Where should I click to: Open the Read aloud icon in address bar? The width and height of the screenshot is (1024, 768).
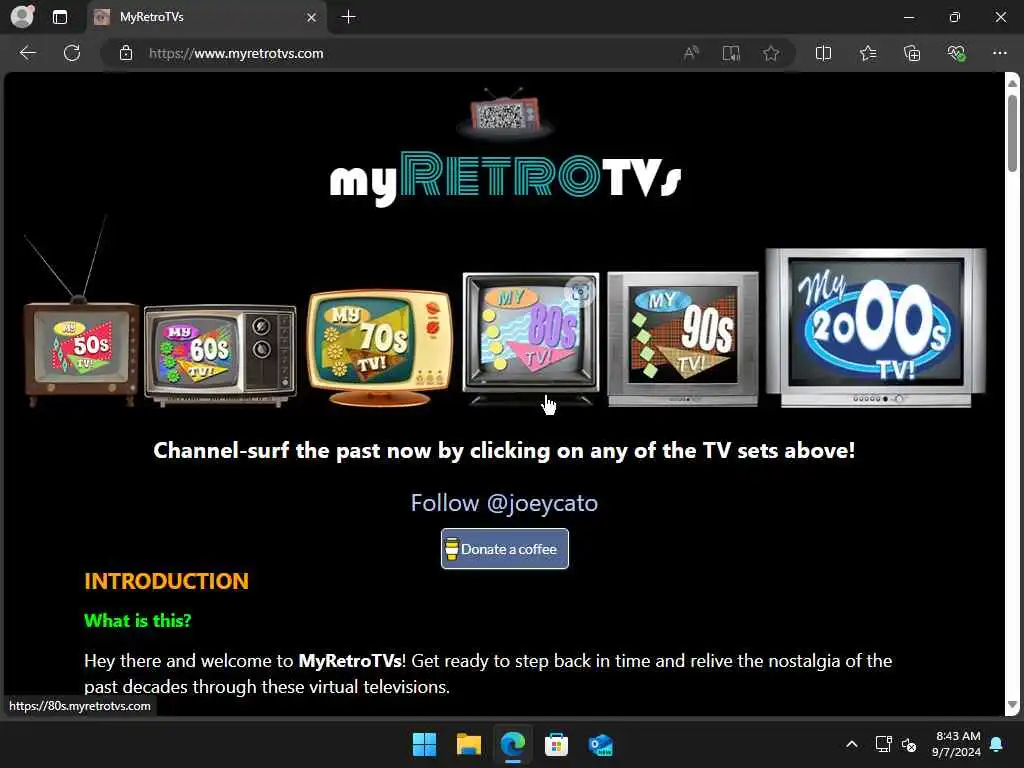click(x=691, y=53)
